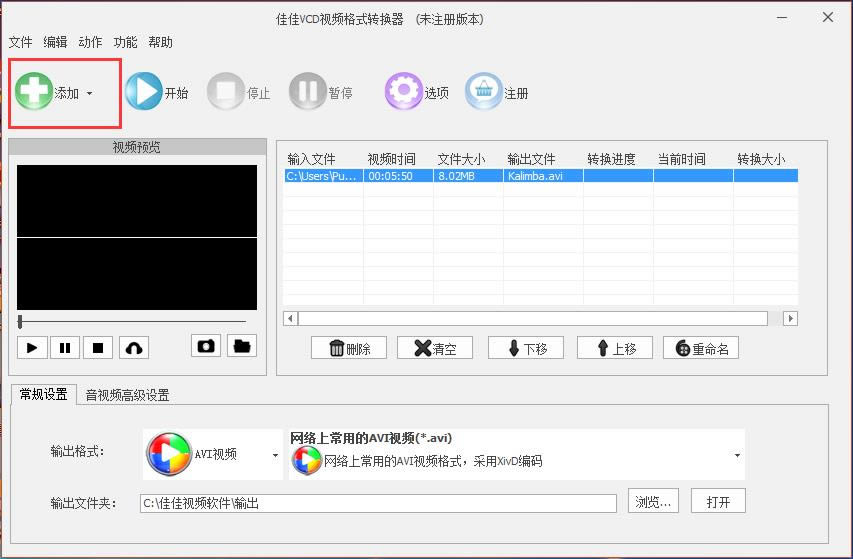Viewport: 853px width, 559px height.
Task: Click the file list left scroll arrow
Action: tap(290, 318)
